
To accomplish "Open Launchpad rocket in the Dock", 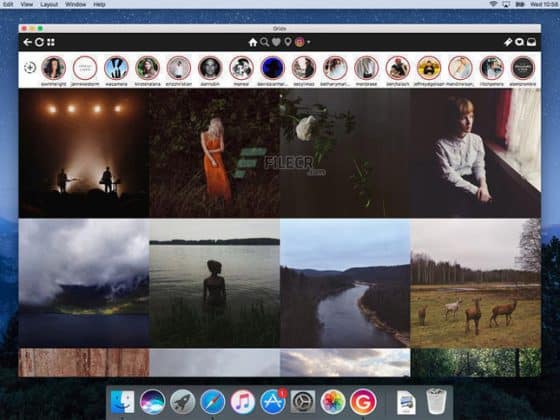I will coord(182,402).
